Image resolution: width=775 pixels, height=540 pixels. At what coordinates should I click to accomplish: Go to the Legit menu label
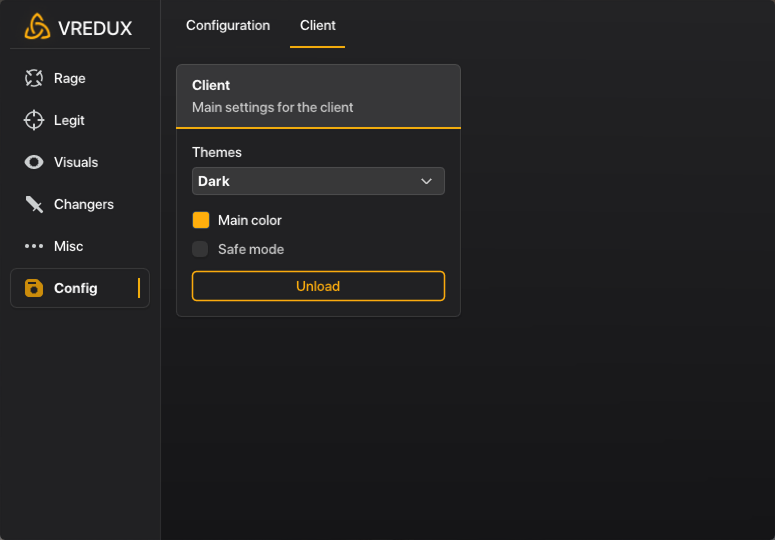click(x=69, y=120)
